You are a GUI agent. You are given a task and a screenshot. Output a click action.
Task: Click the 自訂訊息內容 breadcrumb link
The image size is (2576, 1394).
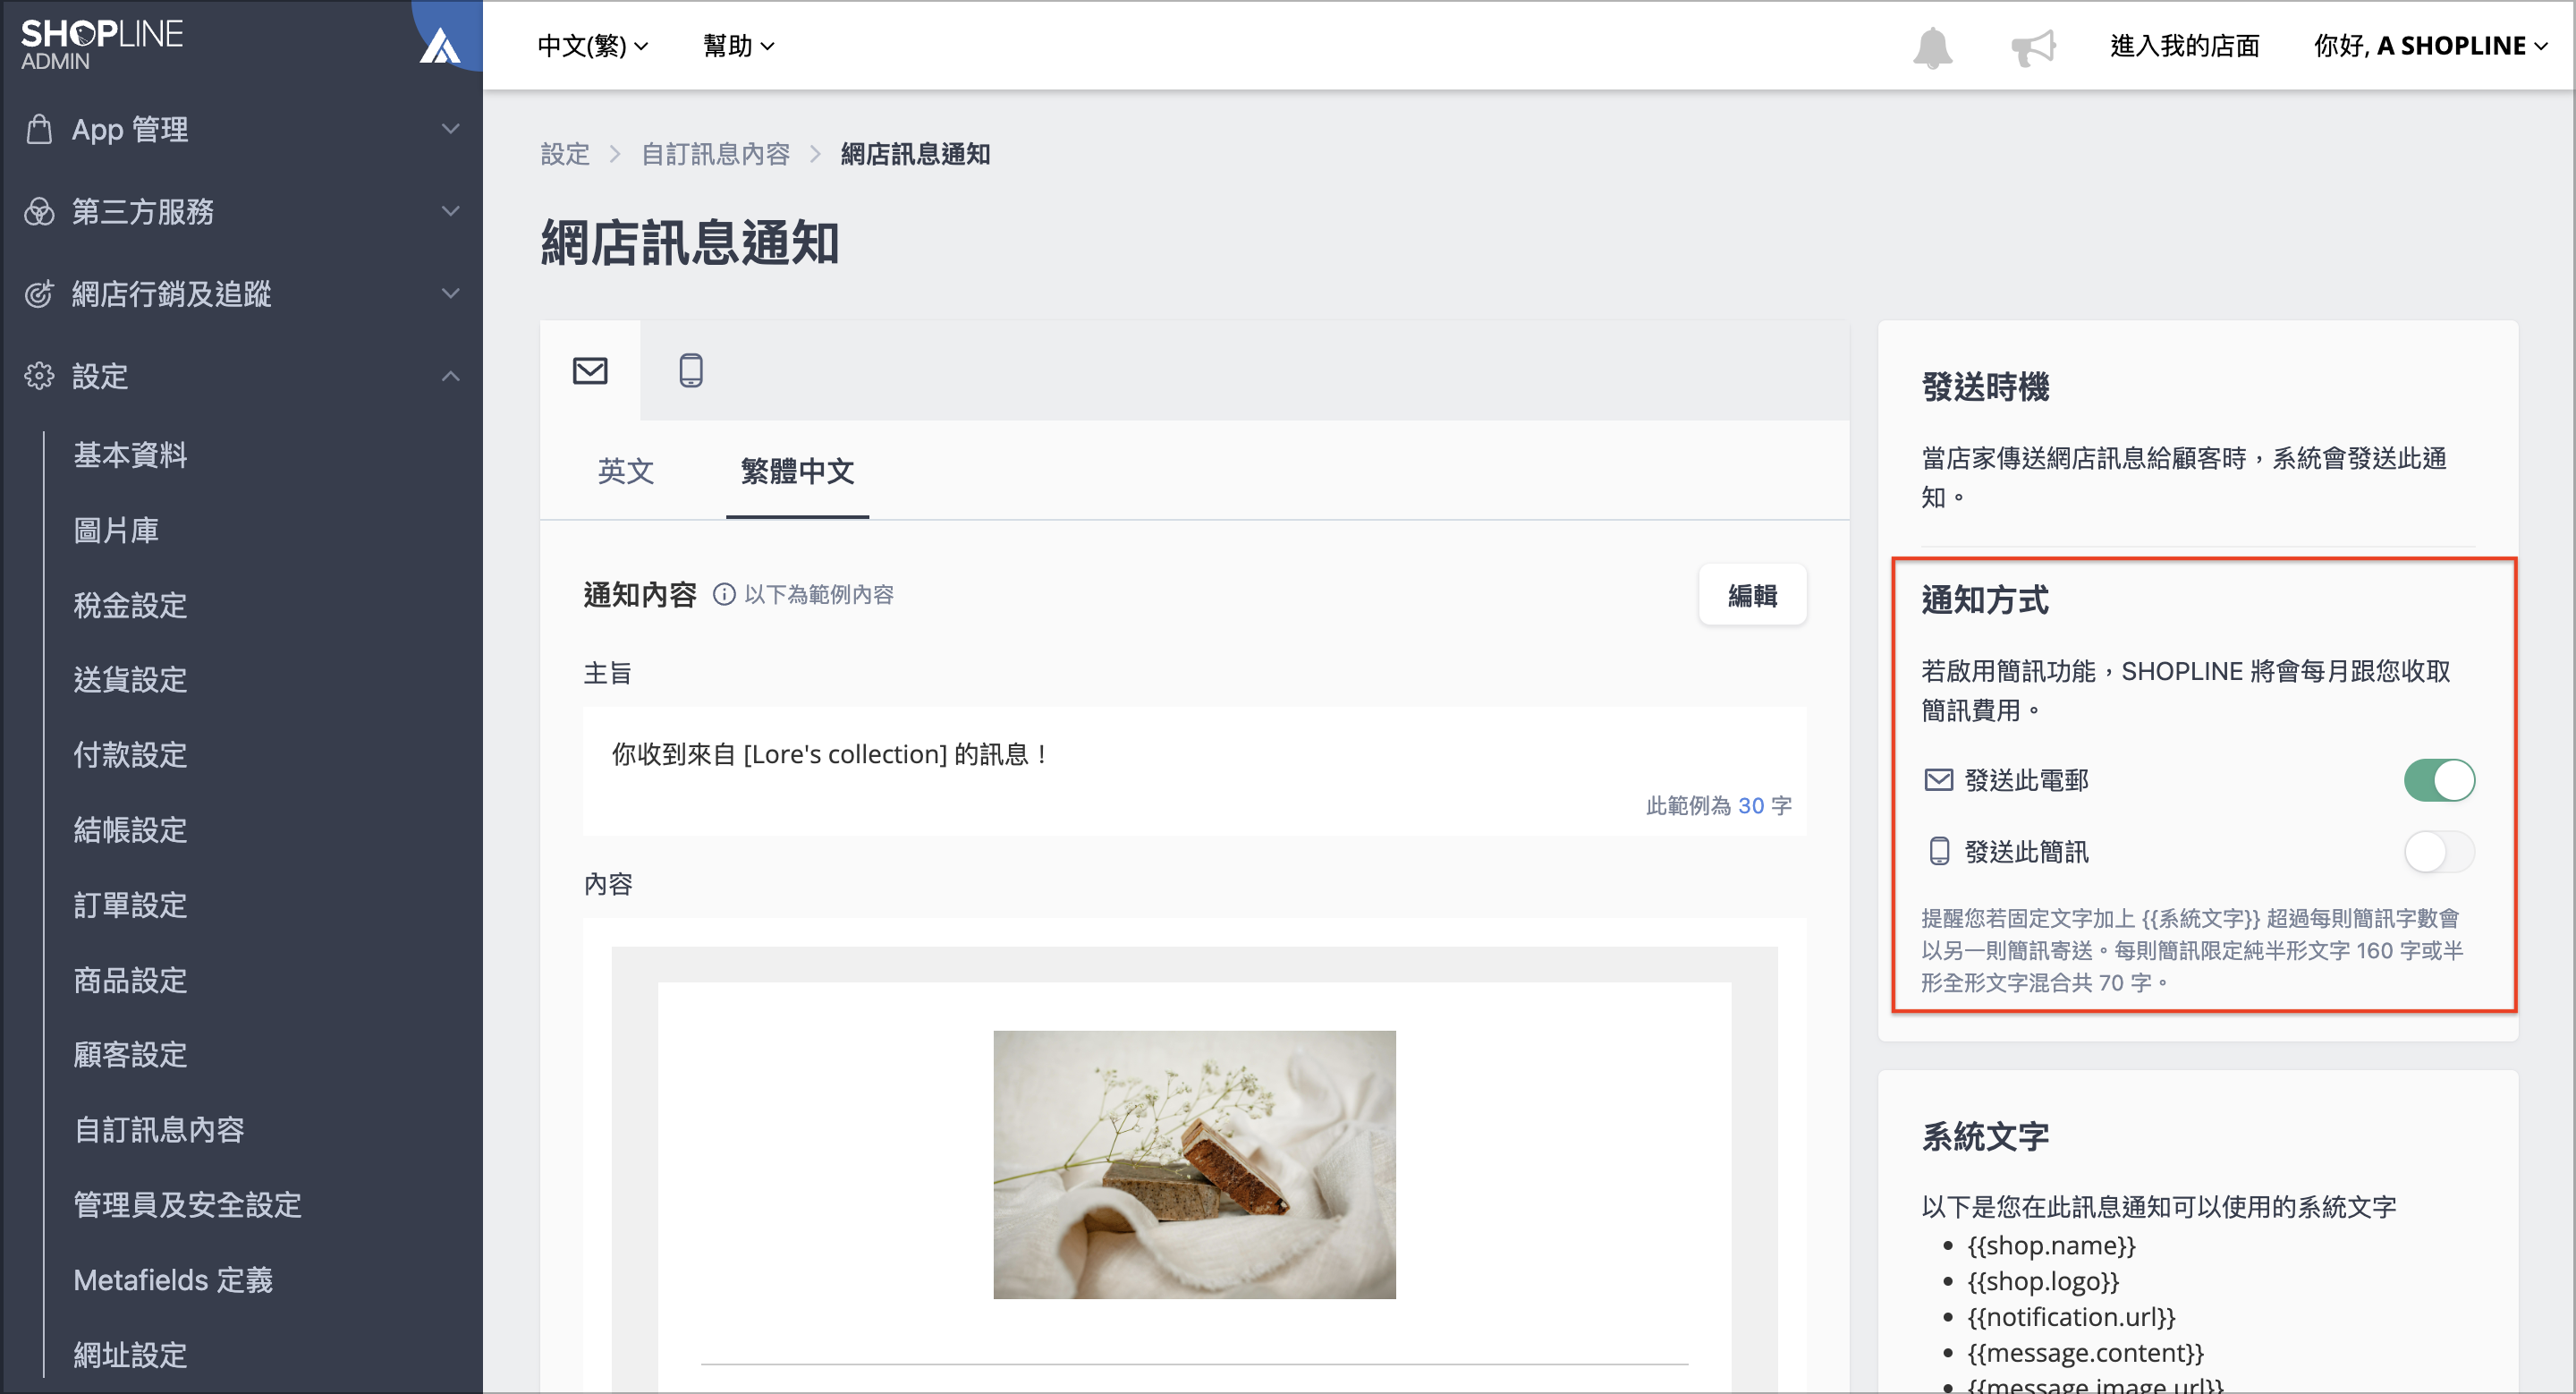click(715, 154)
